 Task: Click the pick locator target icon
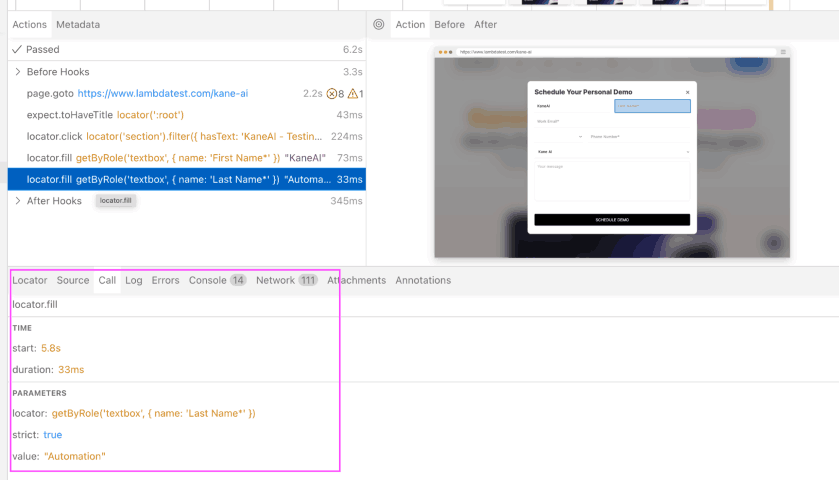coord(379,25)
